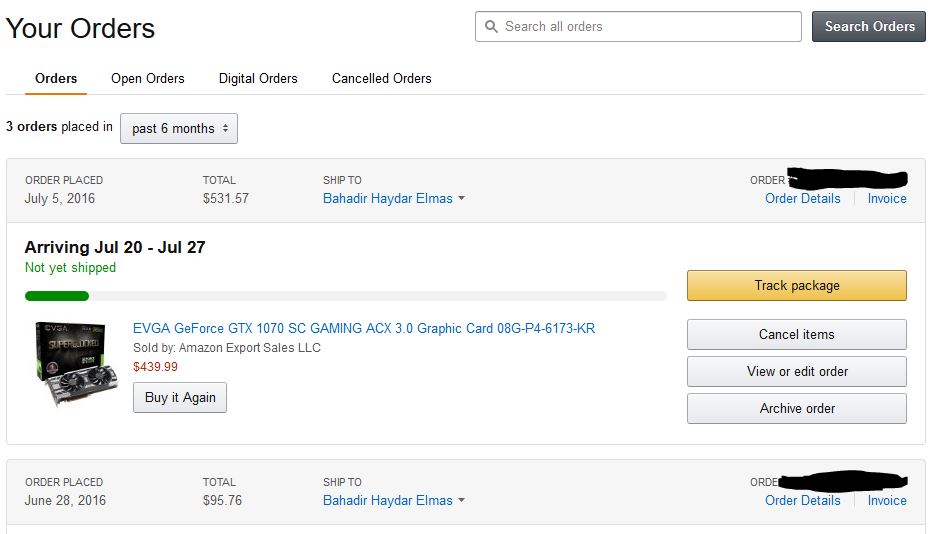Click the Archive order button
943x534 pixels.
pyautogui.click(x=796, y=408)
